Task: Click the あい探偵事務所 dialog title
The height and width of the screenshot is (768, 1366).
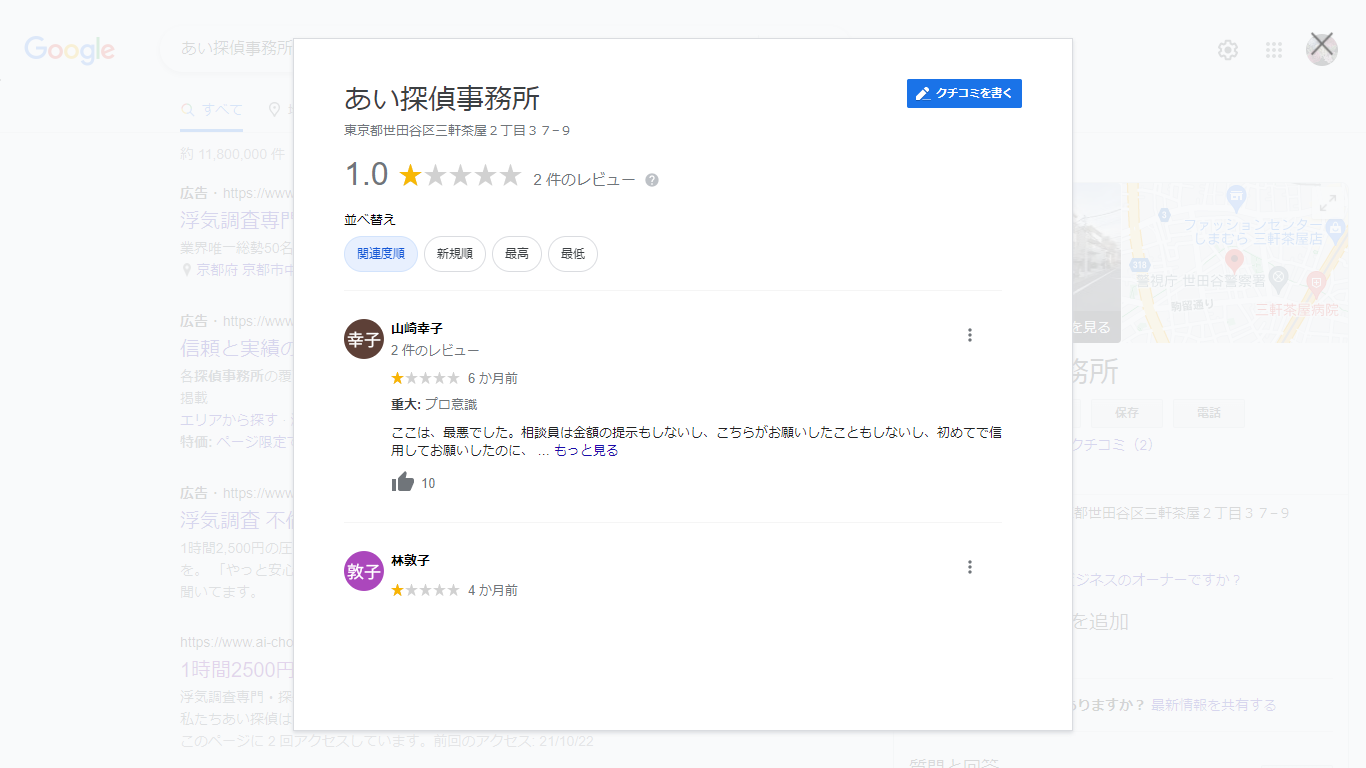Action: pyautogui.click(x=442, y=98)
